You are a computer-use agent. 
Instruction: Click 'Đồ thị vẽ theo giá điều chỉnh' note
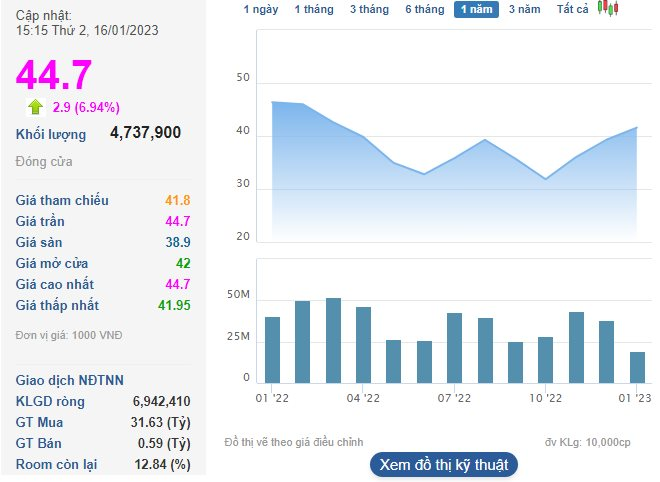[x=293, y=442]
